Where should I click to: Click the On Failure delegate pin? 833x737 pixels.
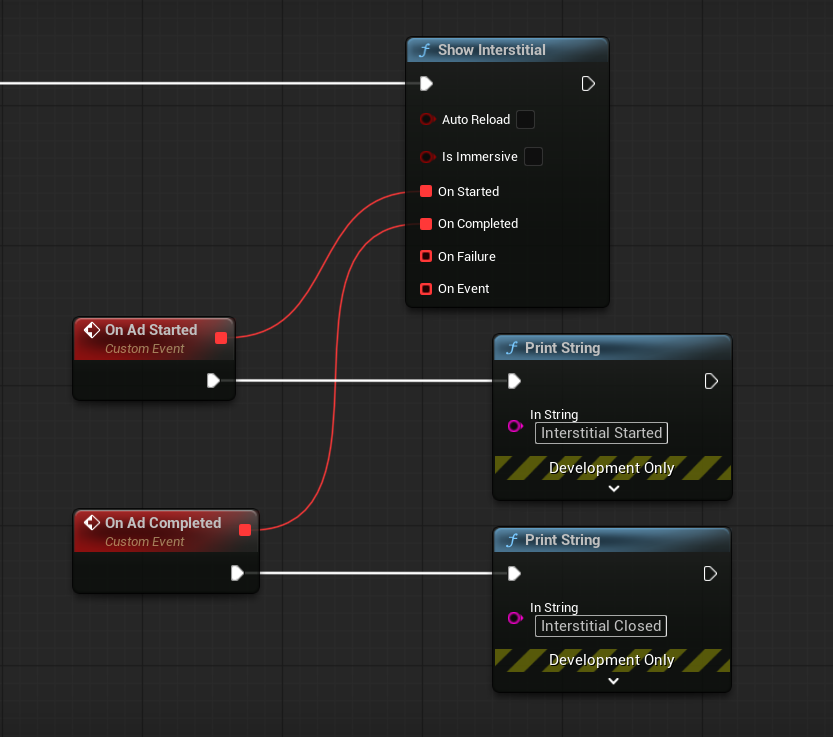click(426, 257)
